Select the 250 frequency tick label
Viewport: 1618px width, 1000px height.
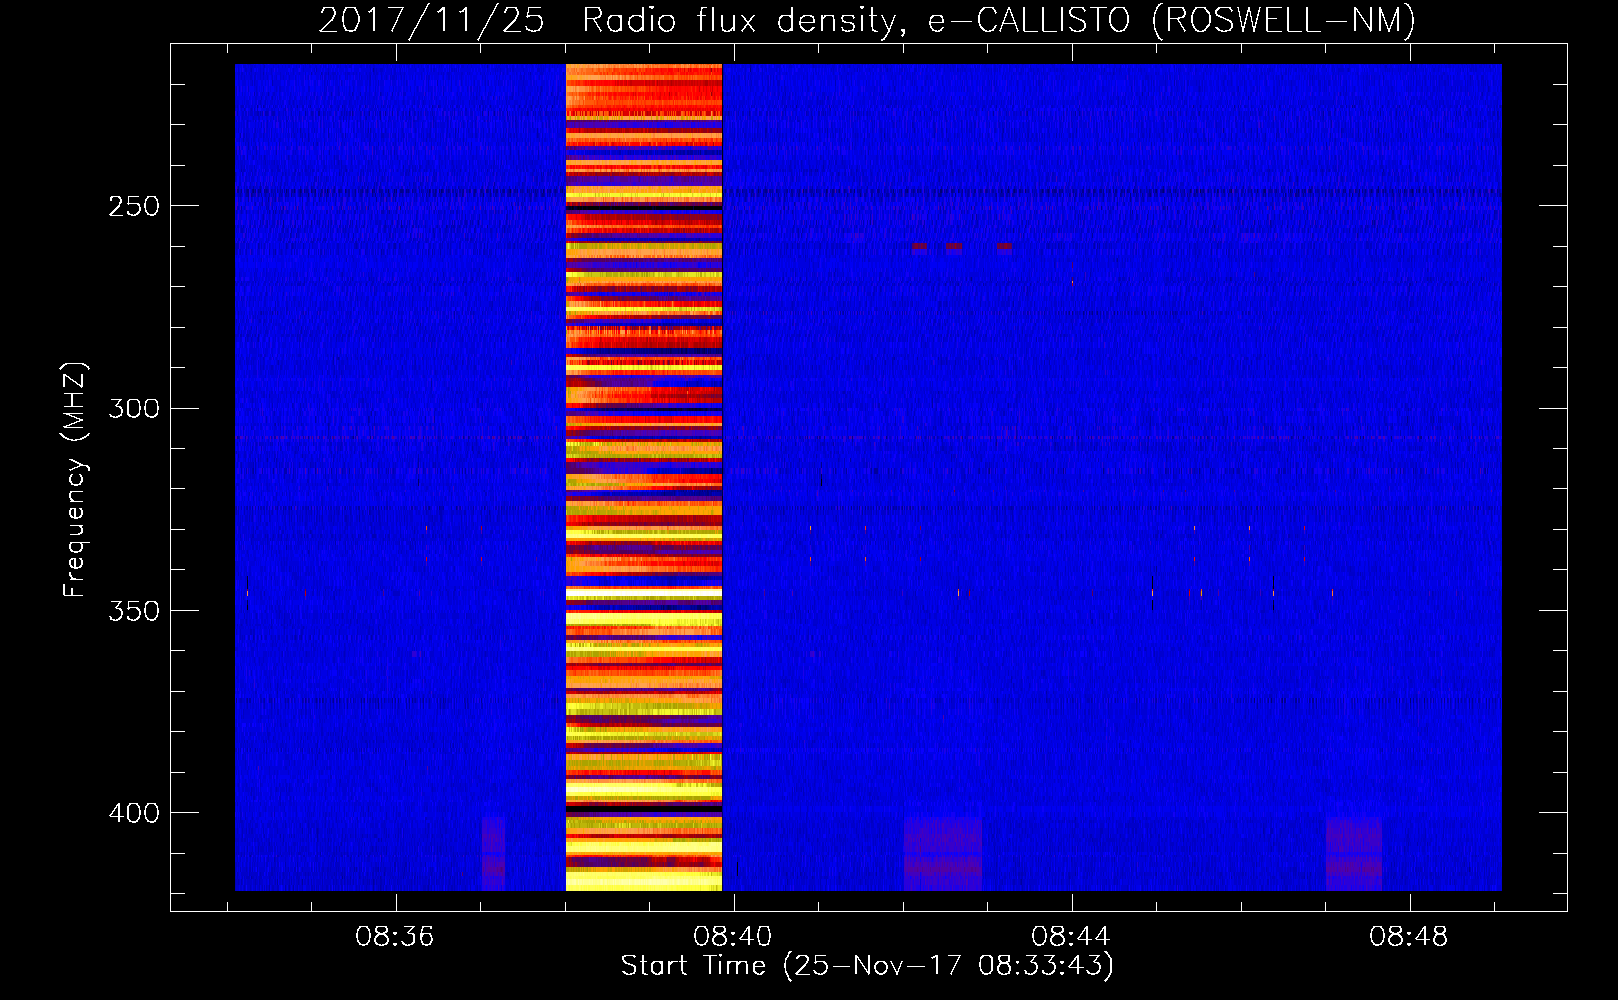134,206
